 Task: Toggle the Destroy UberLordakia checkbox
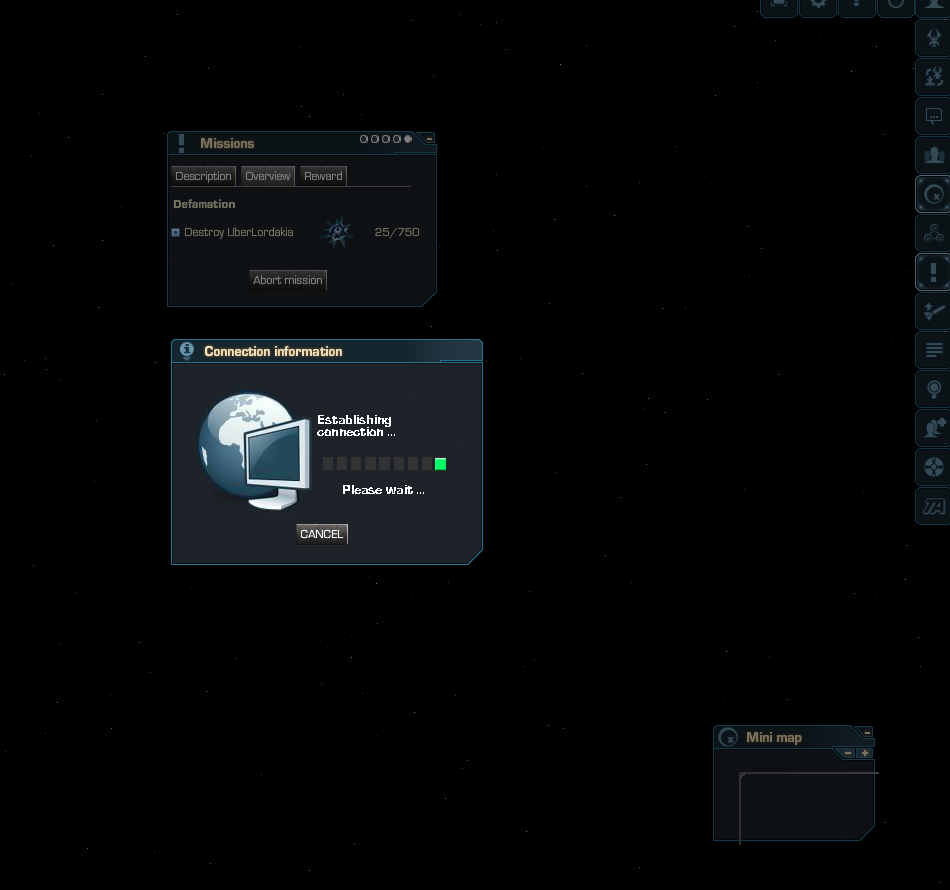pyautogui.click(x=176, y=233)
